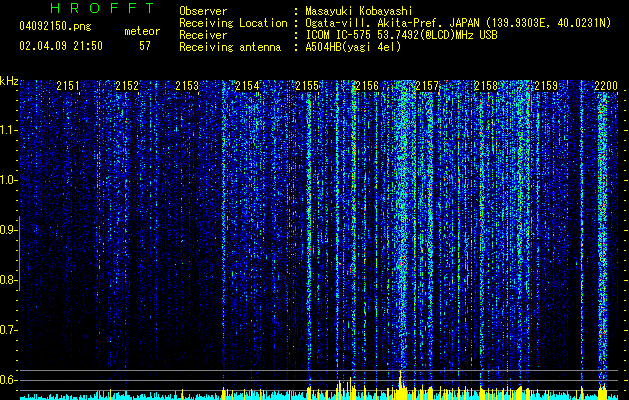Click the Ogata-vill. Akita-Pref. JAPAN location text
Image resolution: width=629 pixels, height=400 pixels.
(x=458, y=23)
